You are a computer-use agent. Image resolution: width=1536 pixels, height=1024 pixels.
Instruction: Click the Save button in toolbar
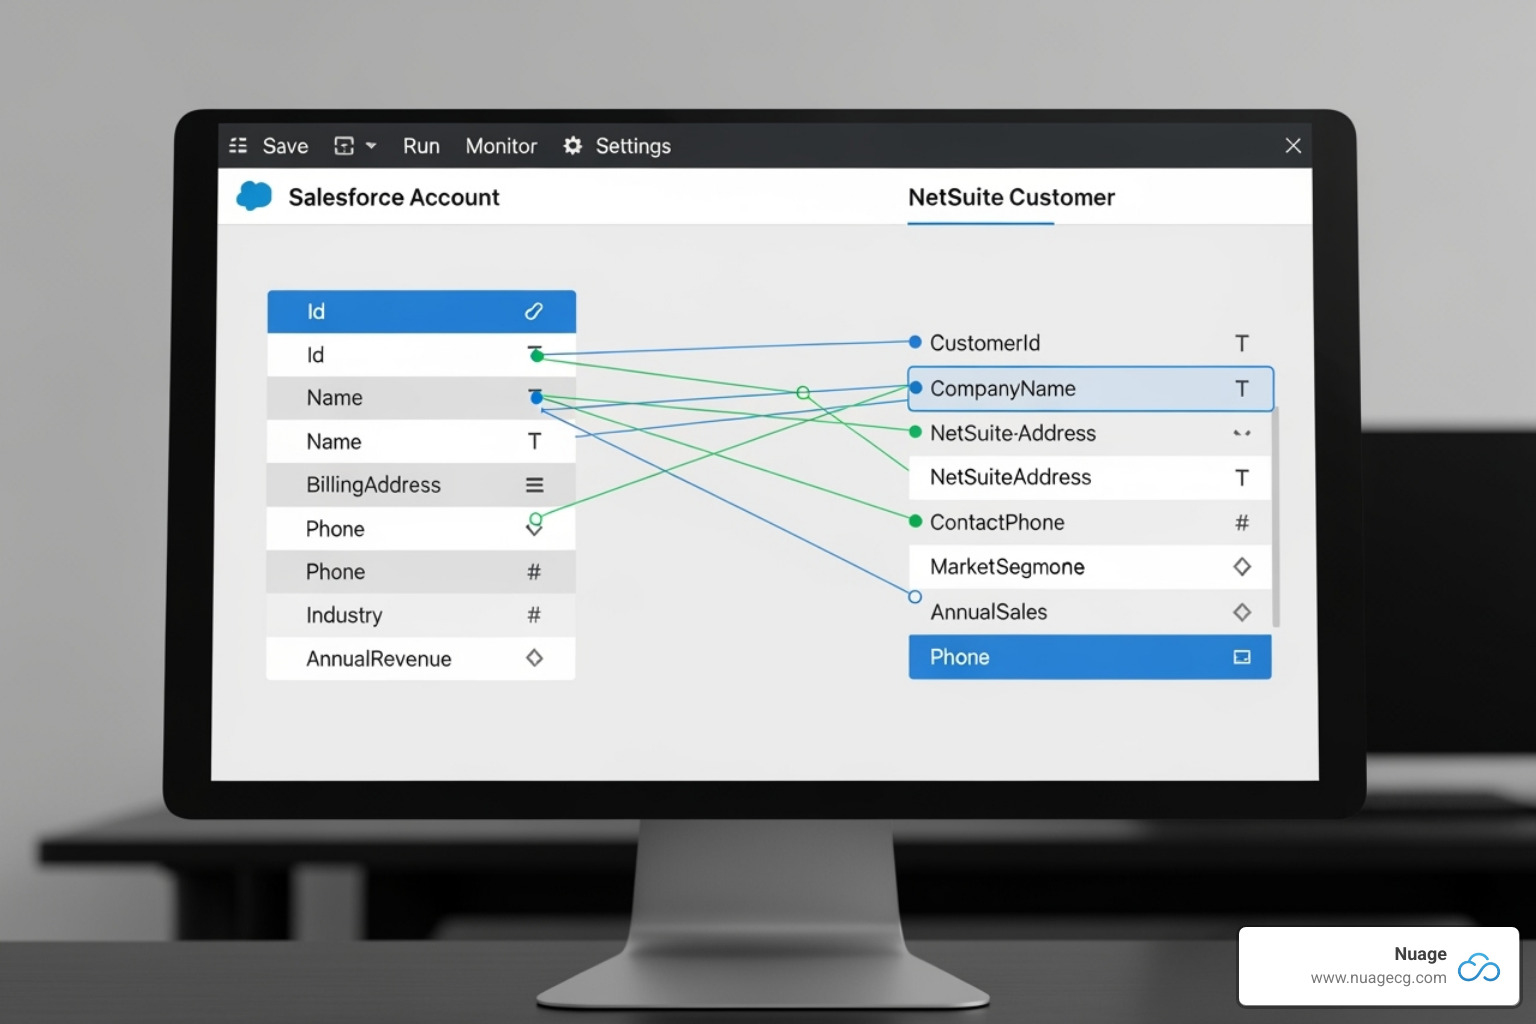(285, 146)
